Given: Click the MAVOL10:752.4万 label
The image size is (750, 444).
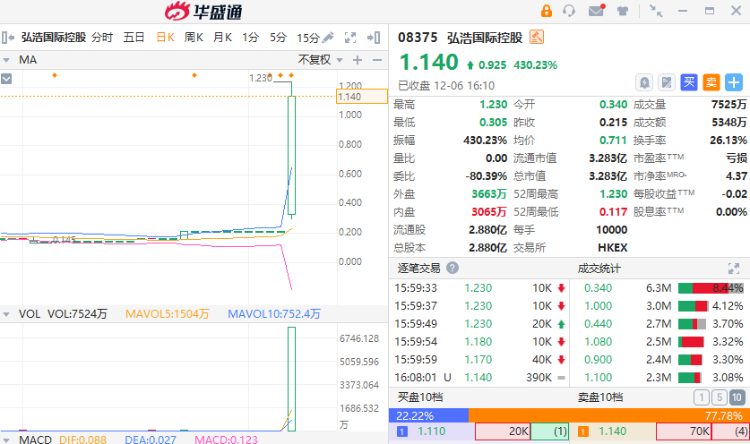Looking at the screenshot, I should (x=274, y=314).
